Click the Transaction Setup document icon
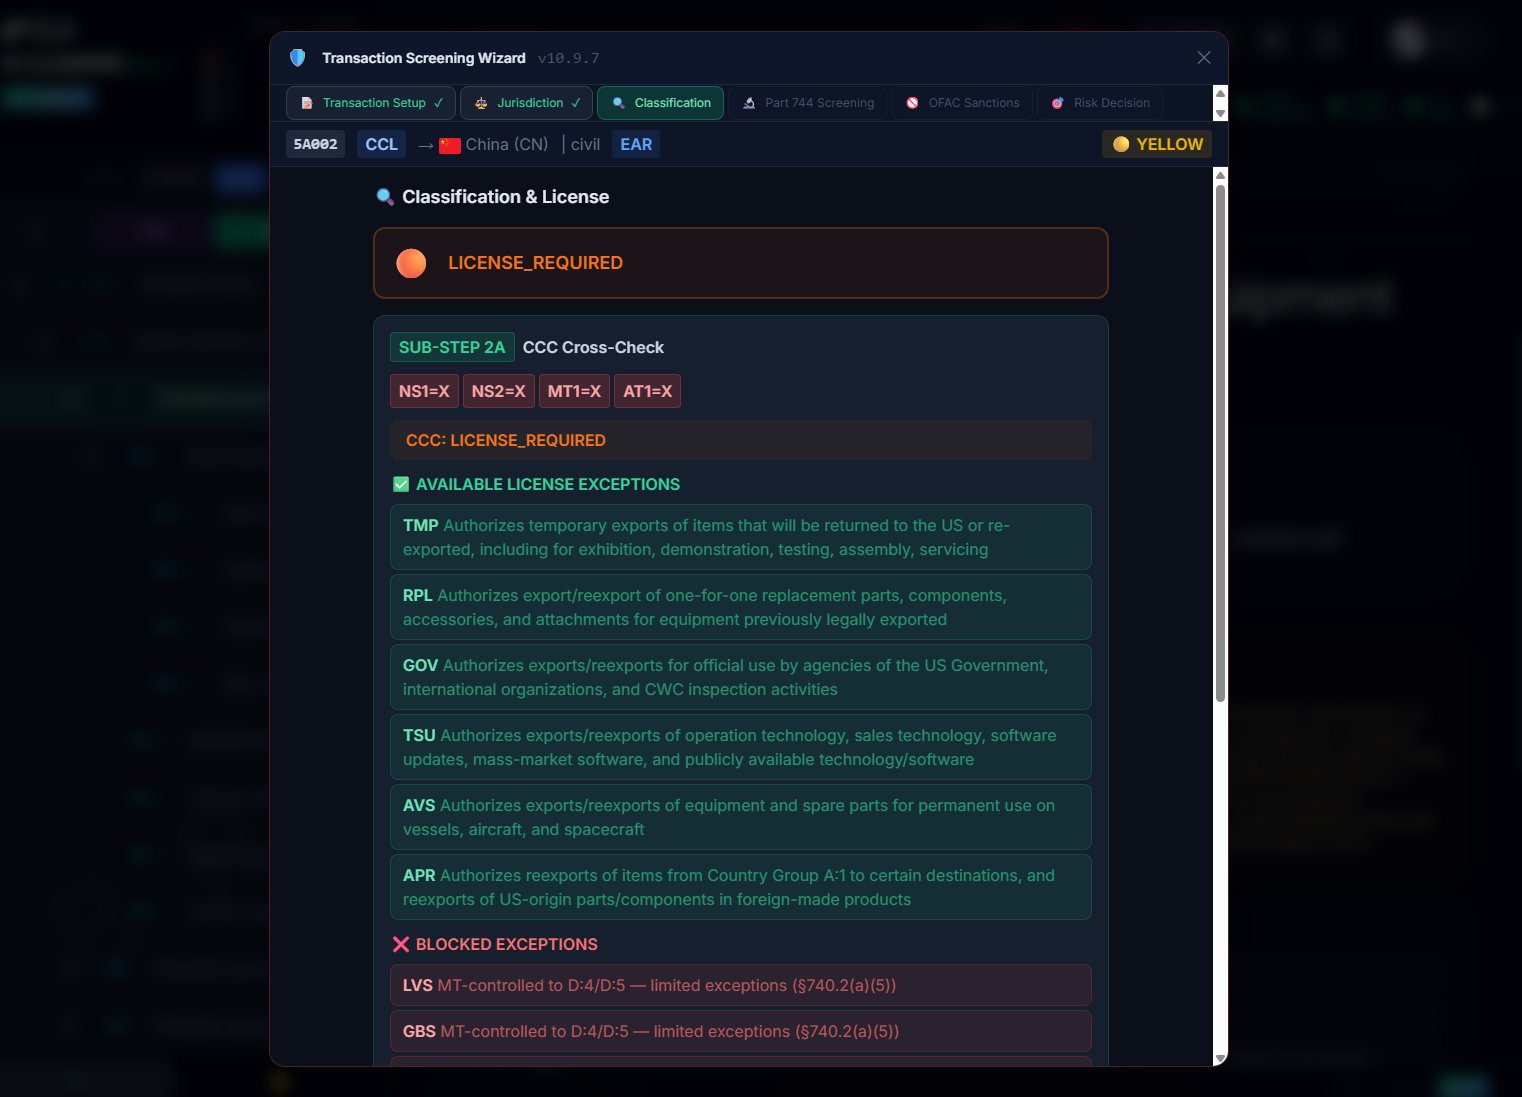Viewport: 1522px width, 1097px height. (x=307, y=103)
